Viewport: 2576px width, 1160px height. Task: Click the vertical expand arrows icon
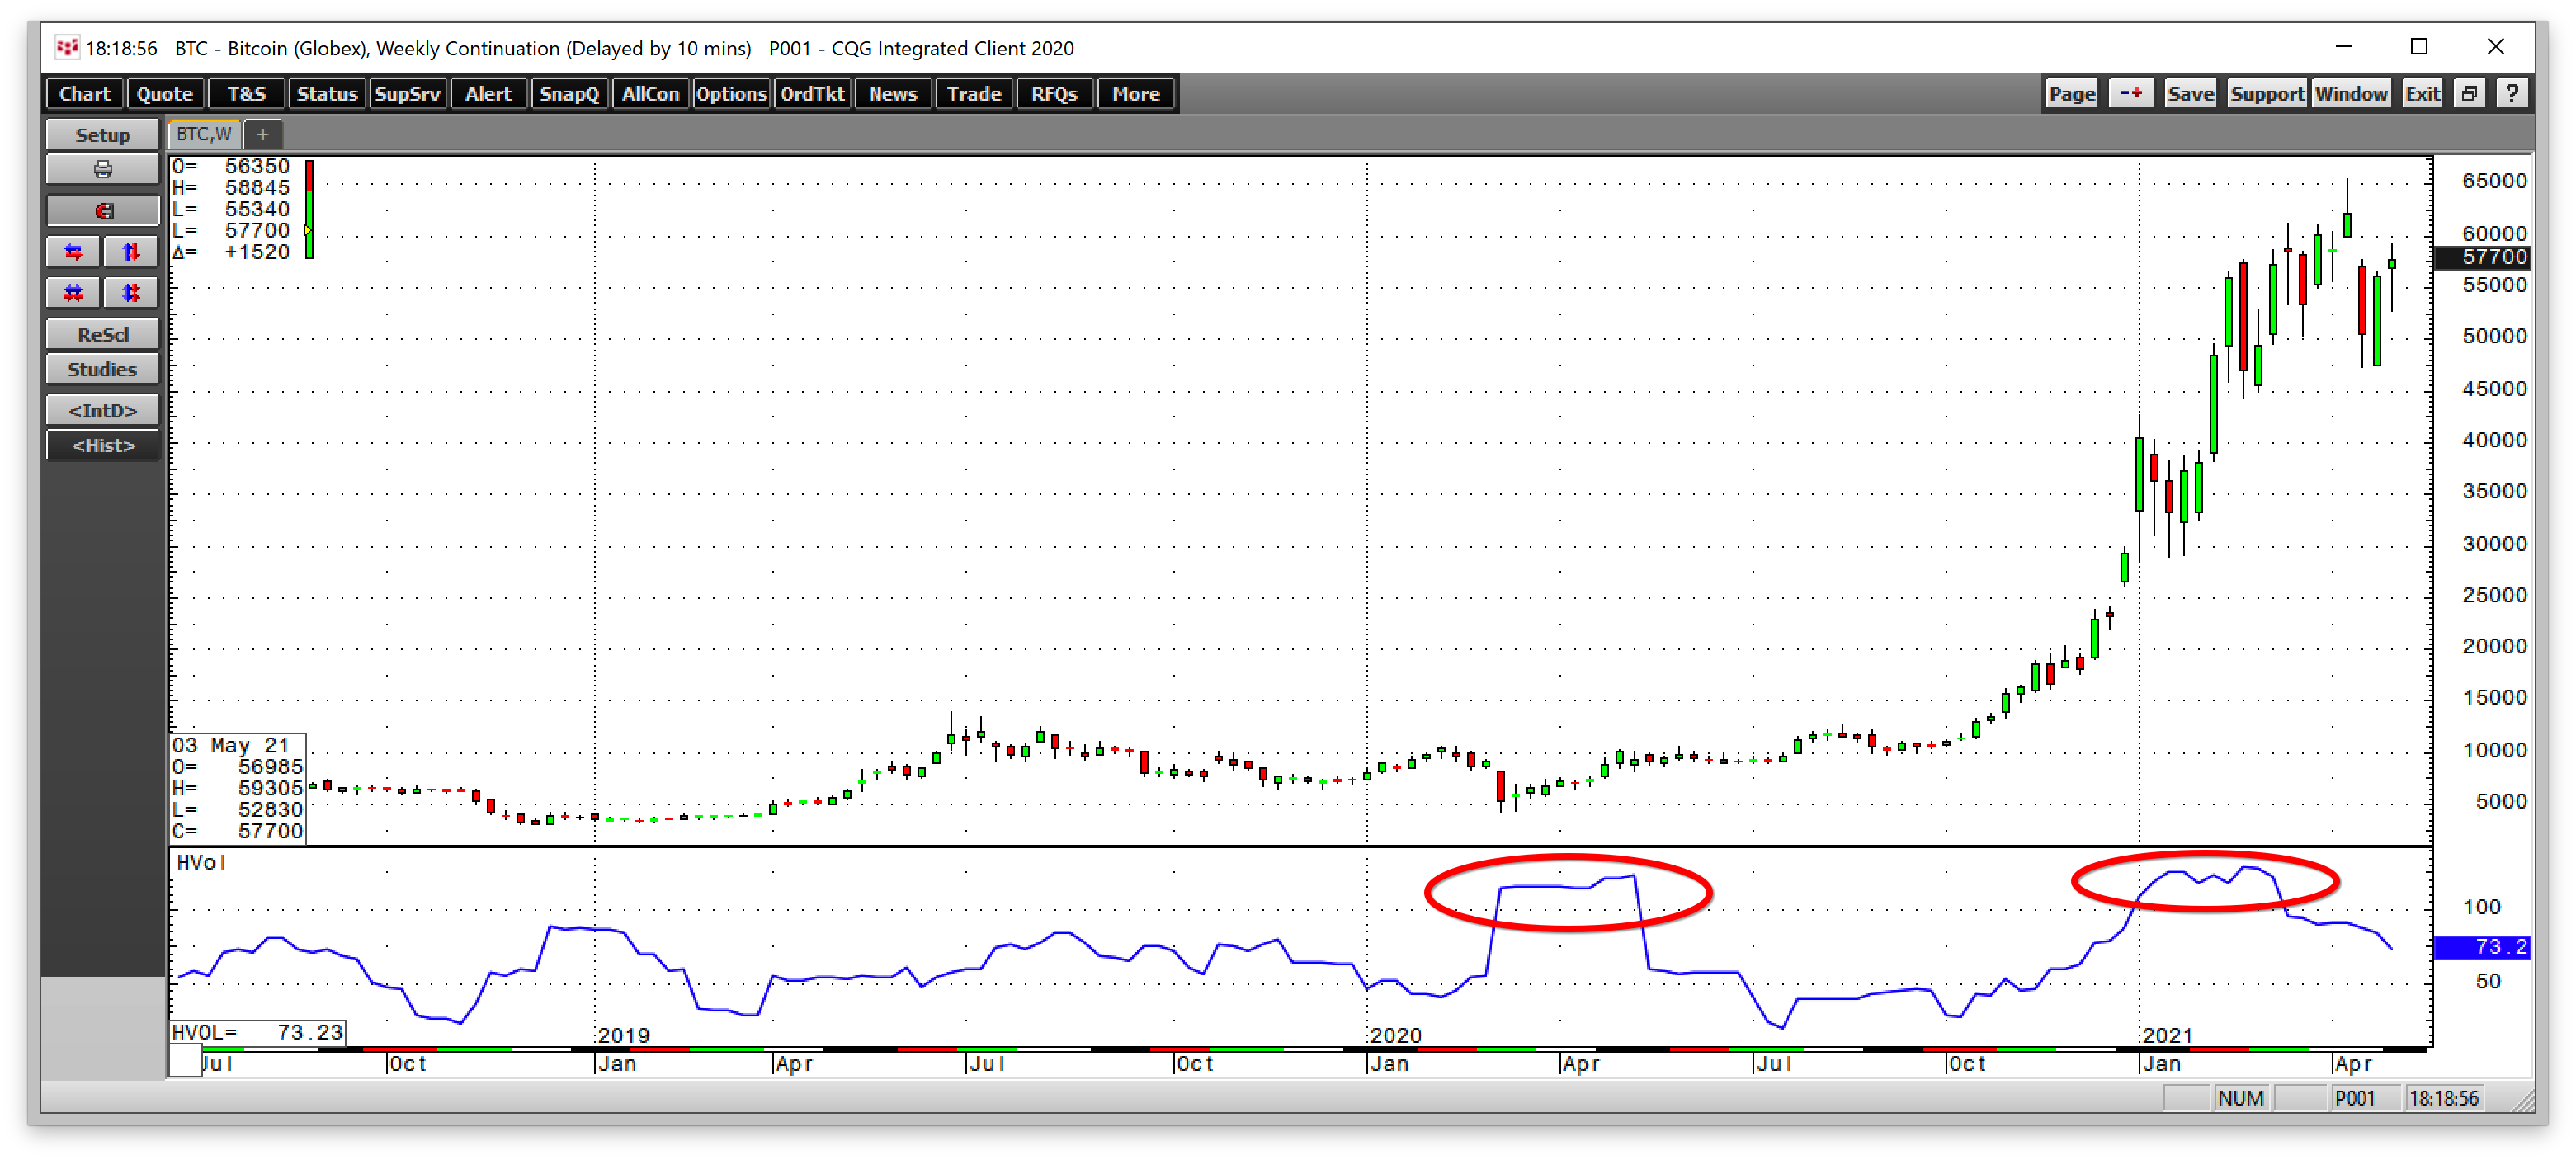(x=131, y=251)
